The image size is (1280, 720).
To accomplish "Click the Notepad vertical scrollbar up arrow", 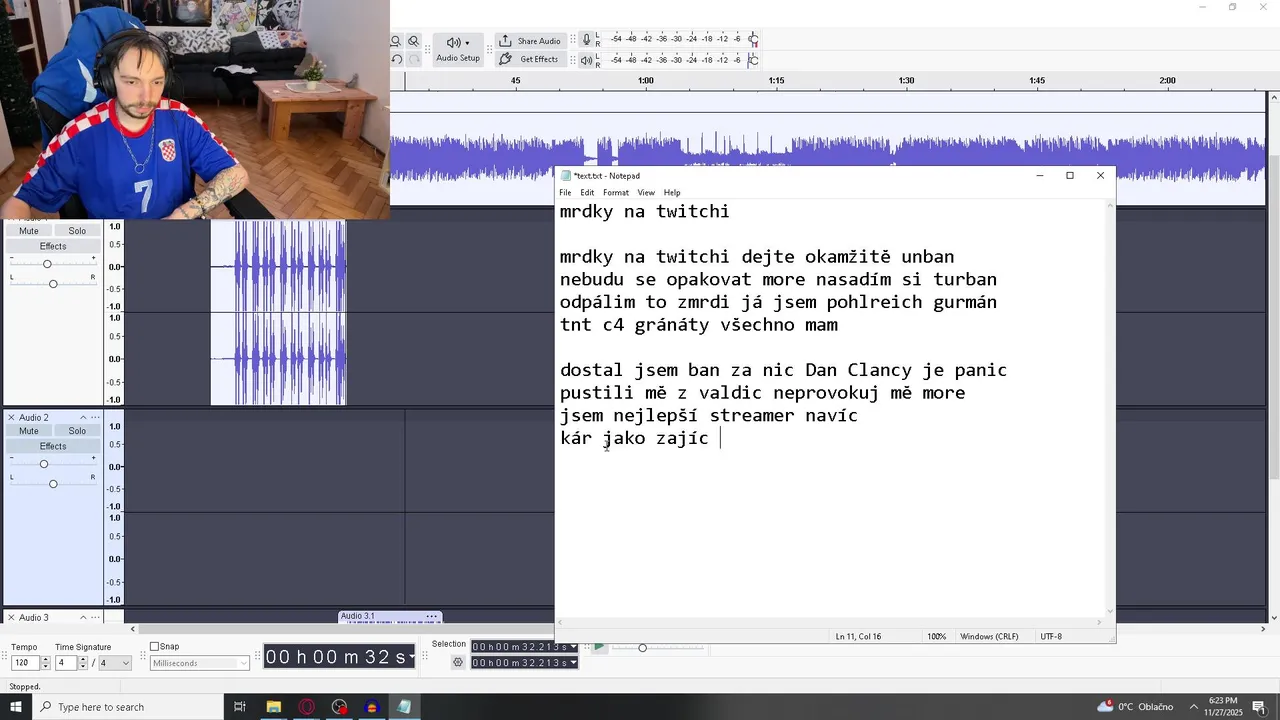I will pyautogui.click(x=1110, y=207).
